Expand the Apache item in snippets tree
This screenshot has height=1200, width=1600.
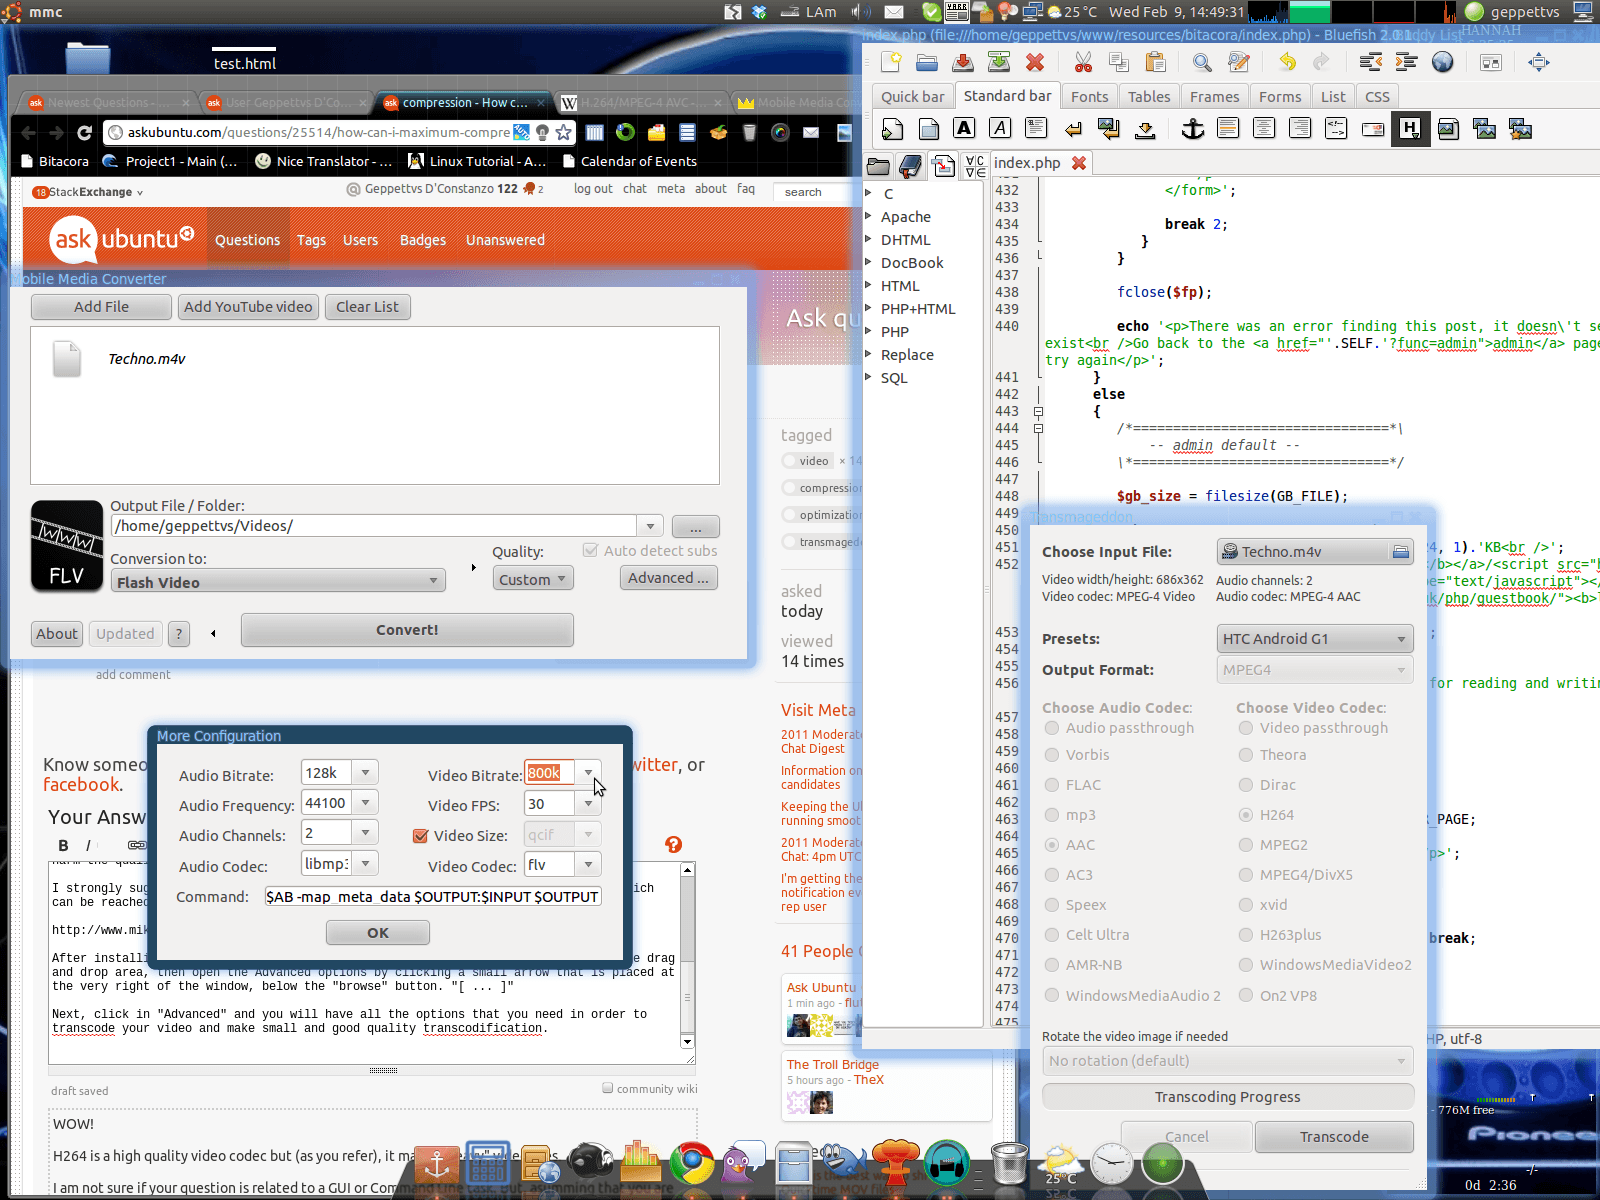(869, 217)
